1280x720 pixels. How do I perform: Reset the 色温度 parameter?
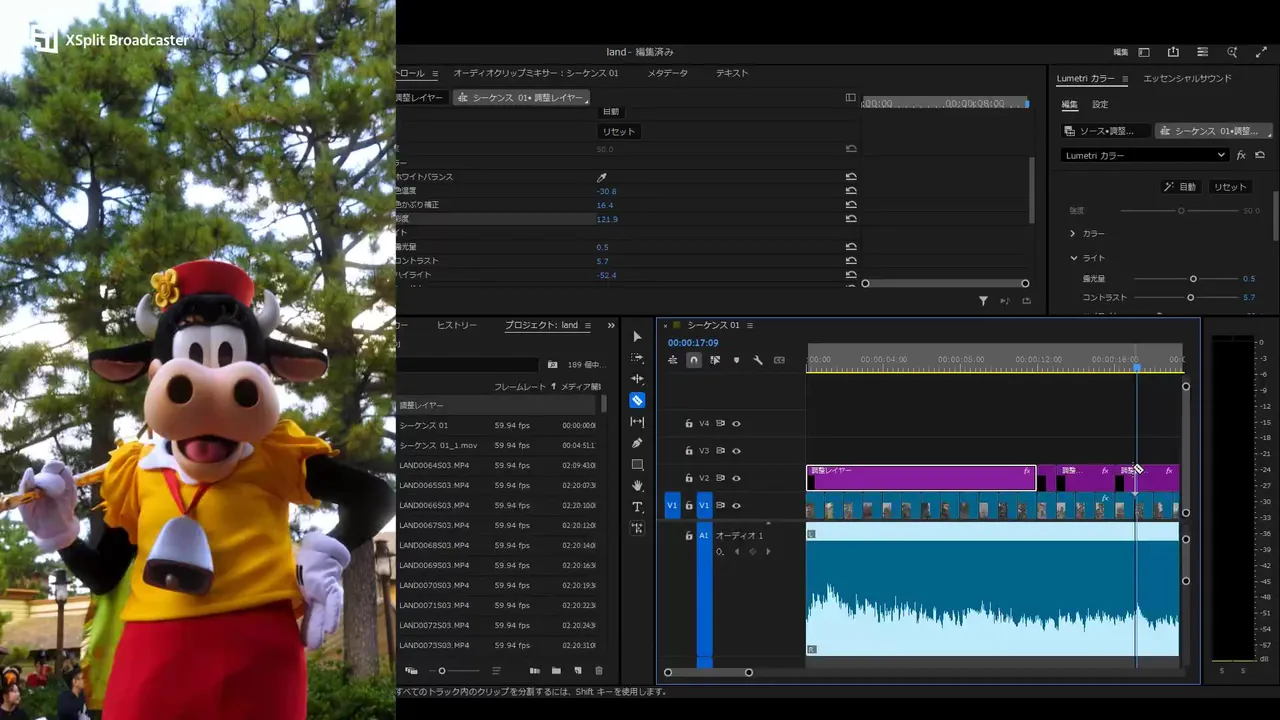pos(851,190)
